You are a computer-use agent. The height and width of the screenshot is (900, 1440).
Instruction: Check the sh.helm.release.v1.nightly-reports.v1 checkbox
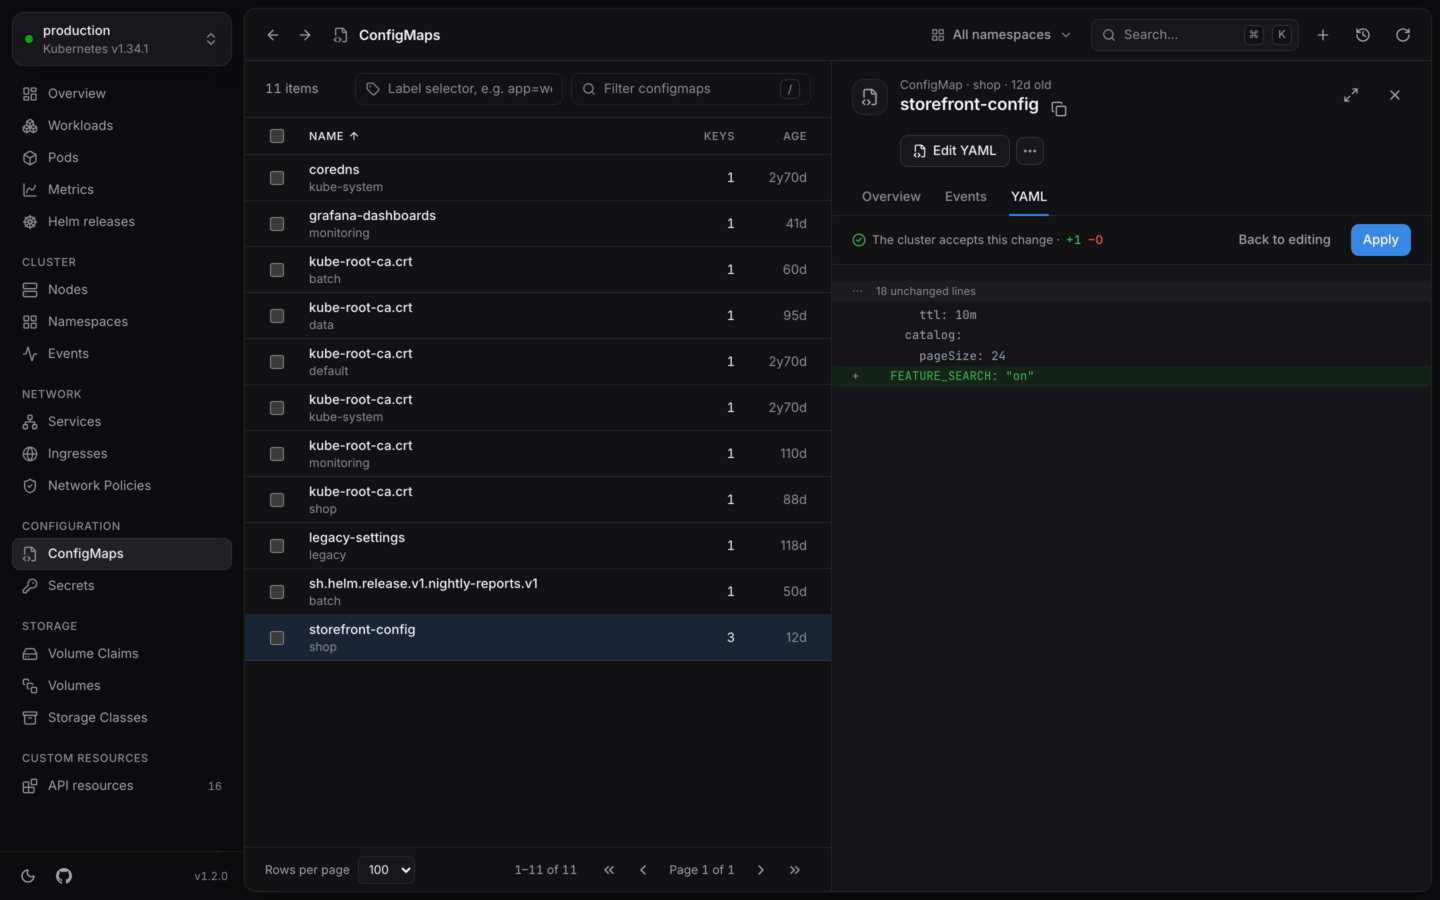pyautogui.click(x=277, y=592)
